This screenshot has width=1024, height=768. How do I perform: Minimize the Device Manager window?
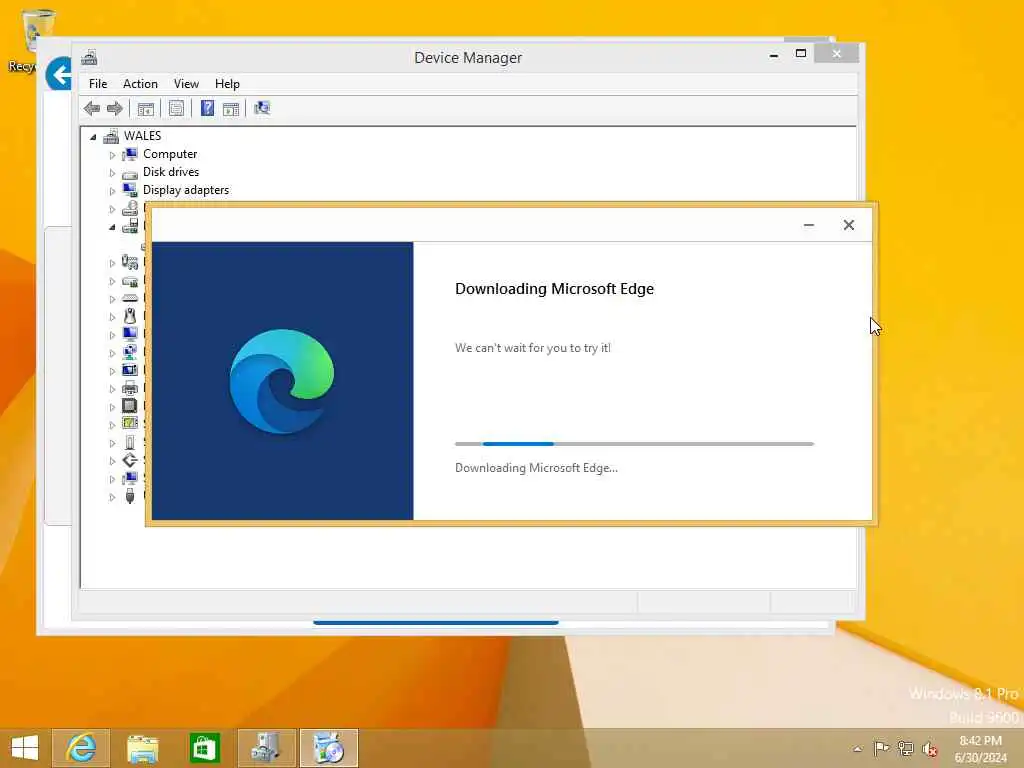click(774, 55)
